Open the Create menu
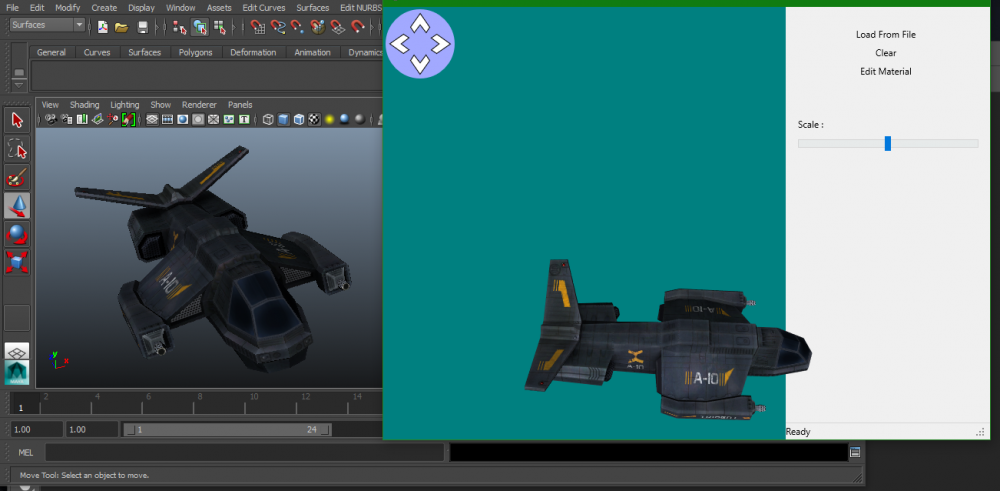Image resolution: width=1000 pixels, height=491 pixels. [x=104, y=8]
